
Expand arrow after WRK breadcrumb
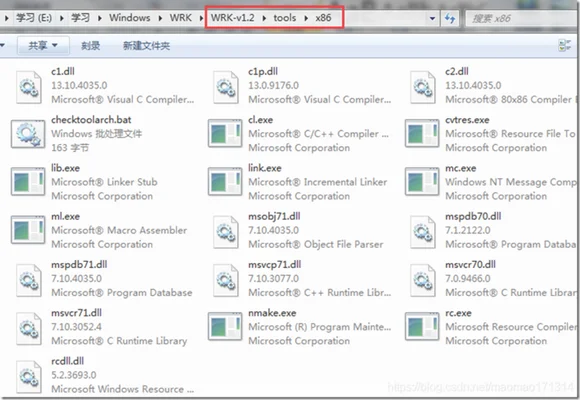201,18
